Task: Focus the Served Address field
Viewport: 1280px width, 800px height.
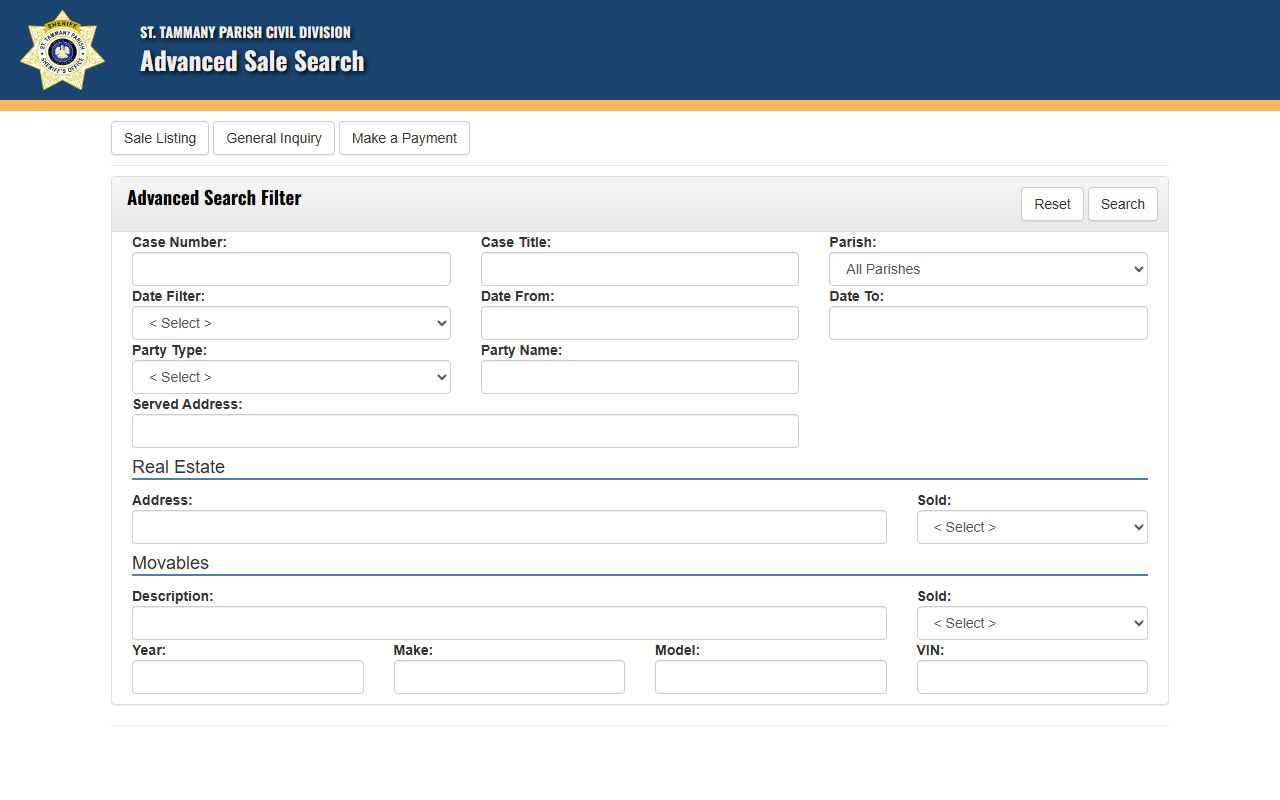Action: (x=465, y=431)
